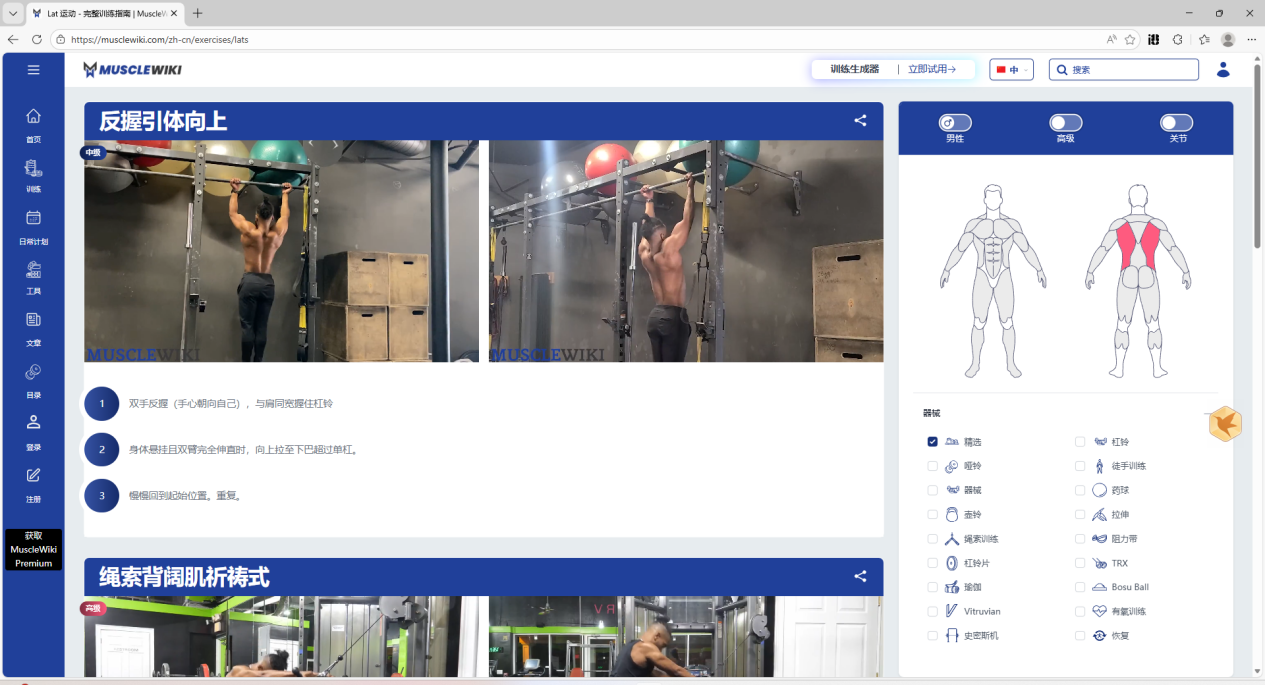Screen dimensions: 1265x685
Task: Open the hamburger menu in sidebar
Action: (33, 70)
